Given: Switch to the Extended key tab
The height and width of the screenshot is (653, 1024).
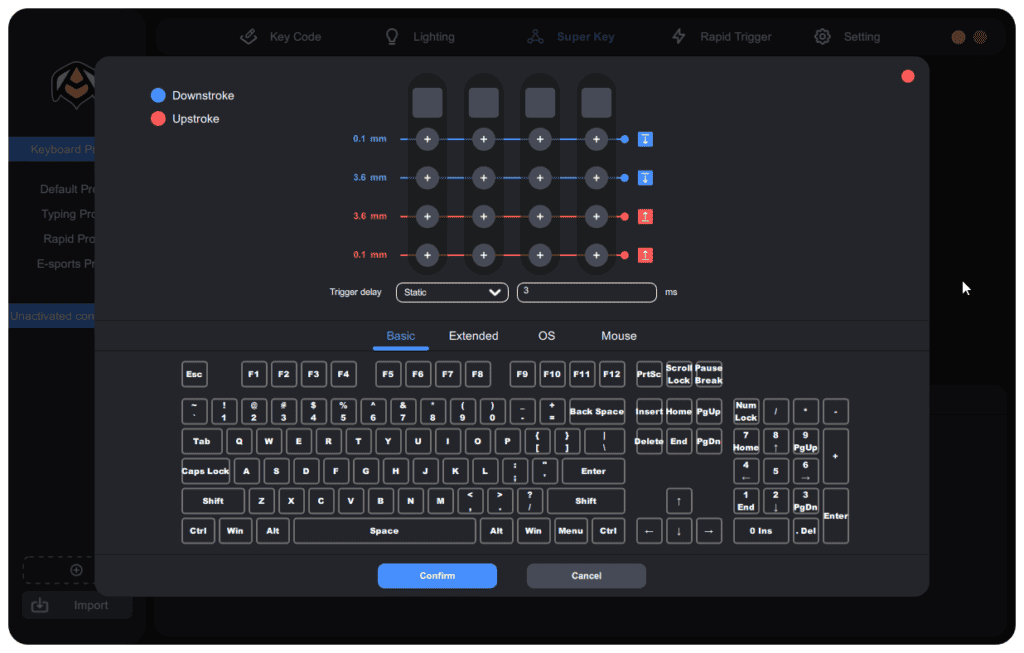Looking at the screenshot, I should pos(473,336).
